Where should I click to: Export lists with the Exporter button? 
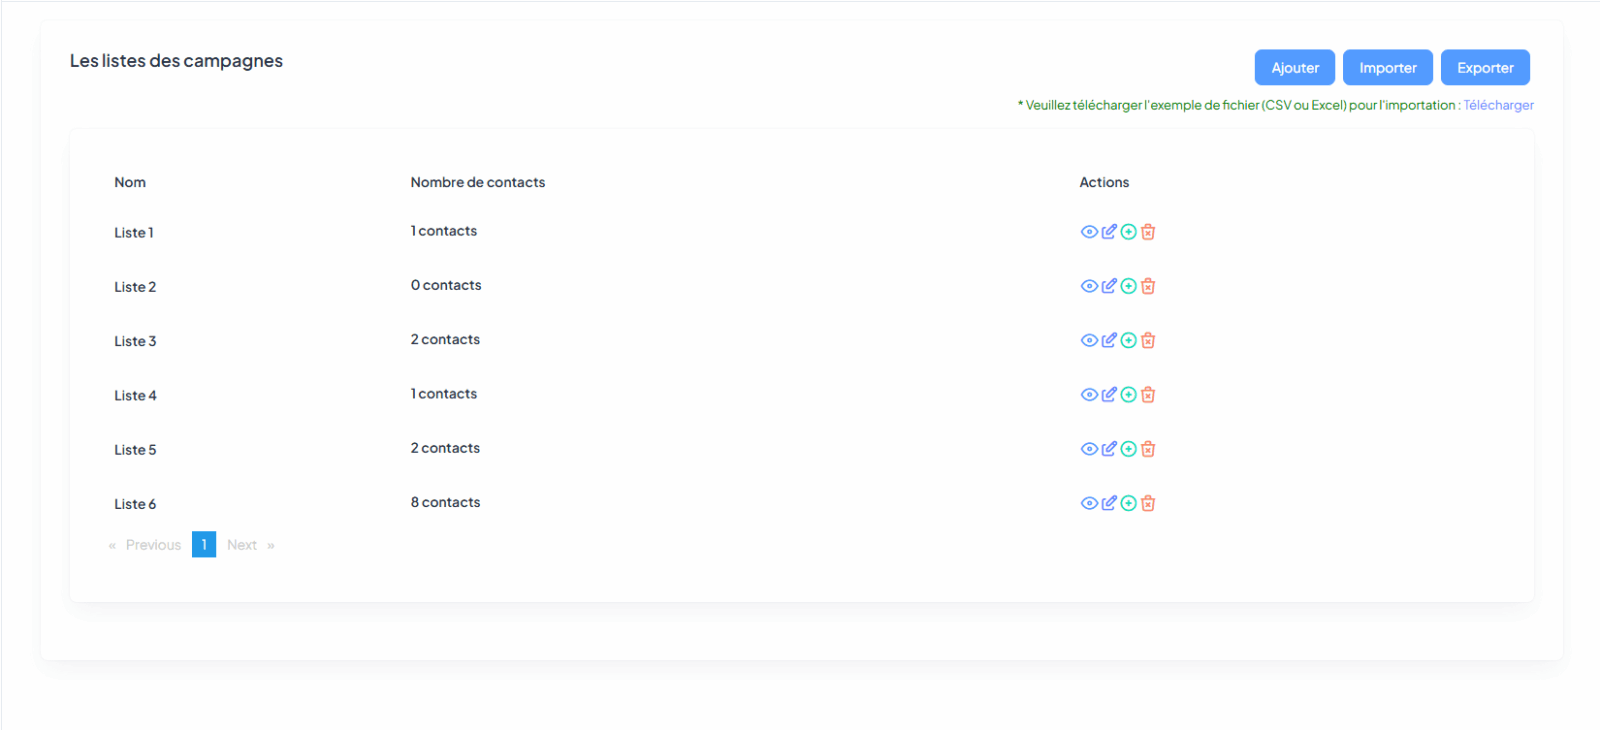point(1485,68)
